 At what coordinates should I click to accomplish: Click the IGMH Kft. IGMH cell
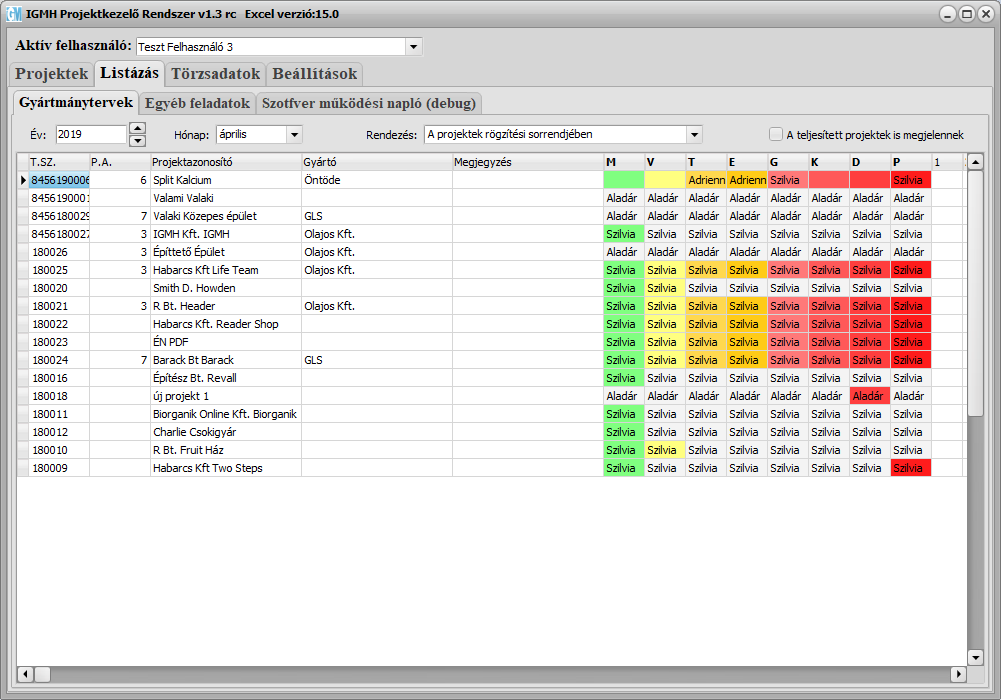coord(226,234)
